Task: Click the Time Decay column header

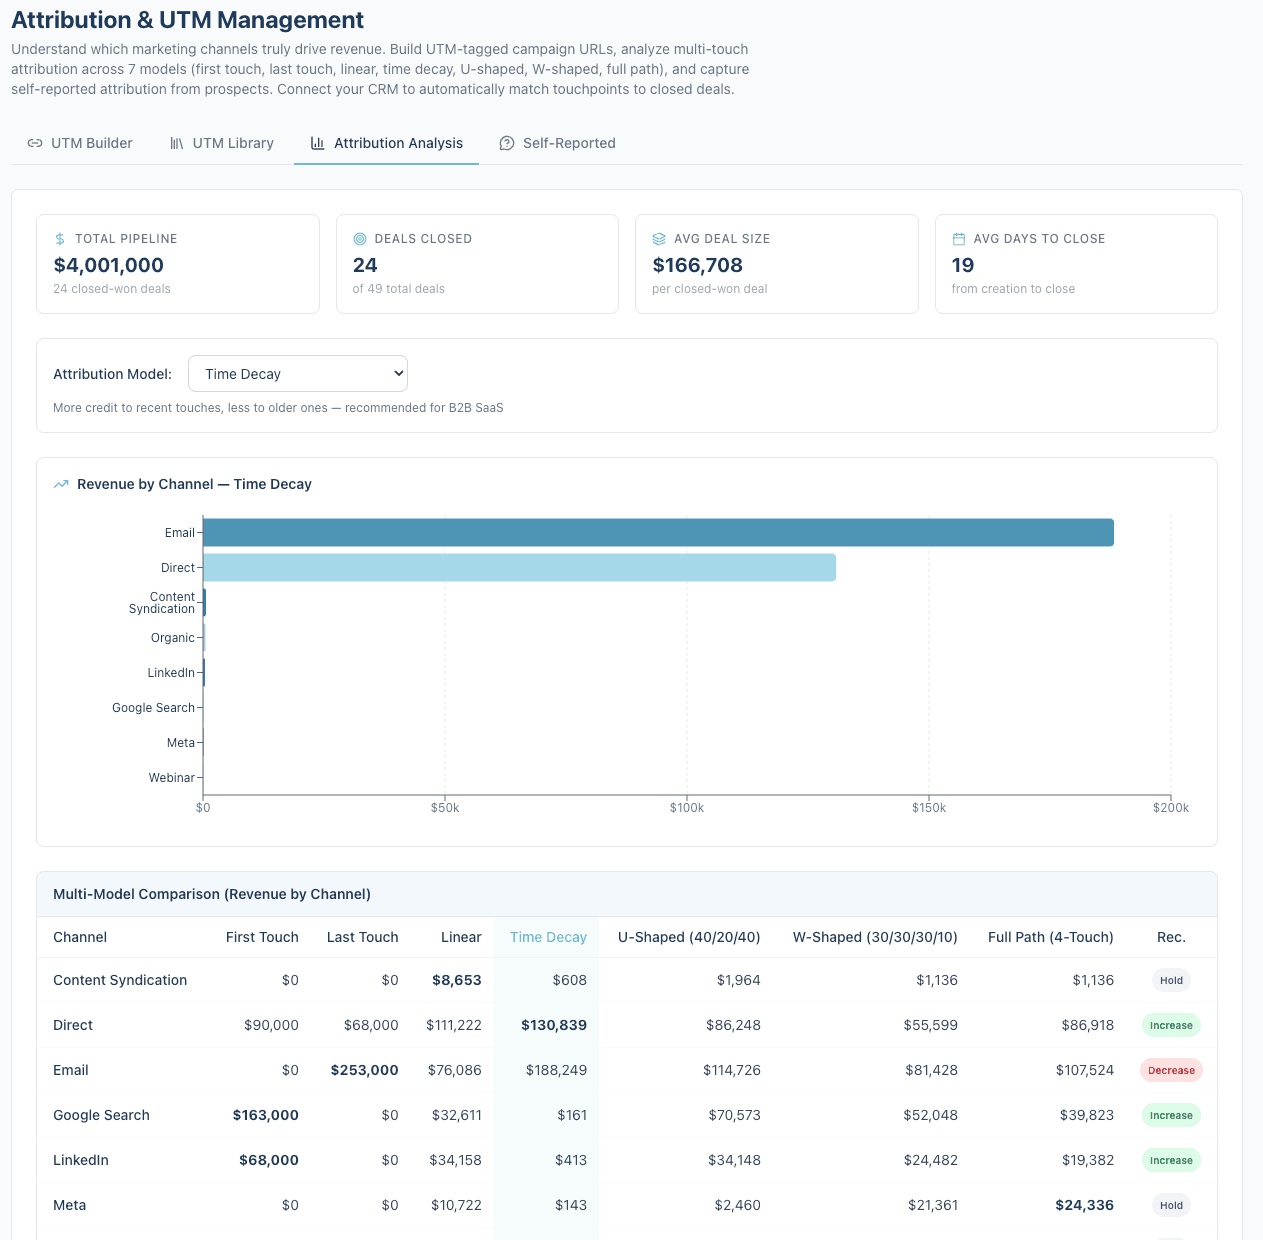Action: point(548,937)
